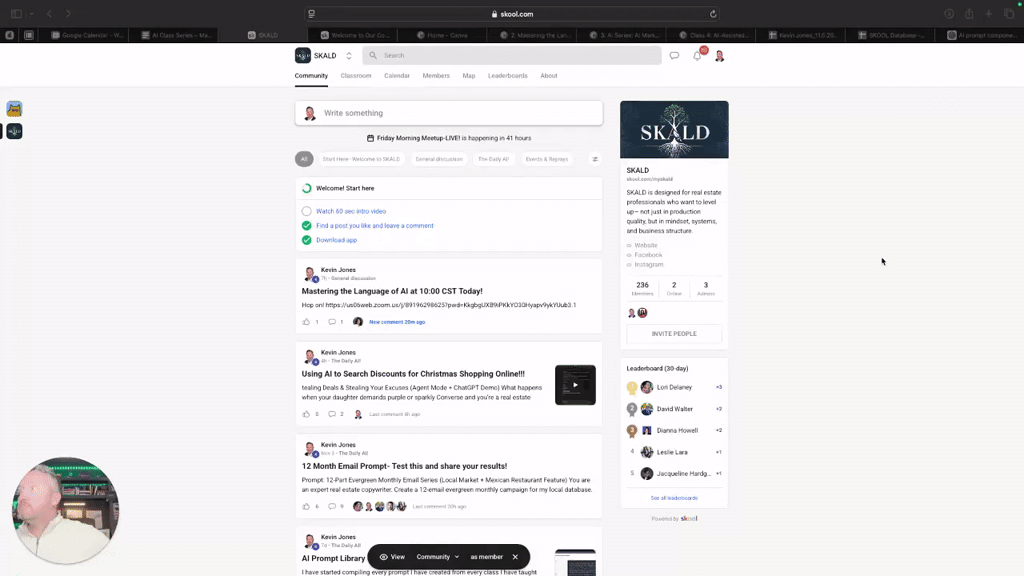
Task: Open the sidebar Website link
Action: tap(645, 246)
